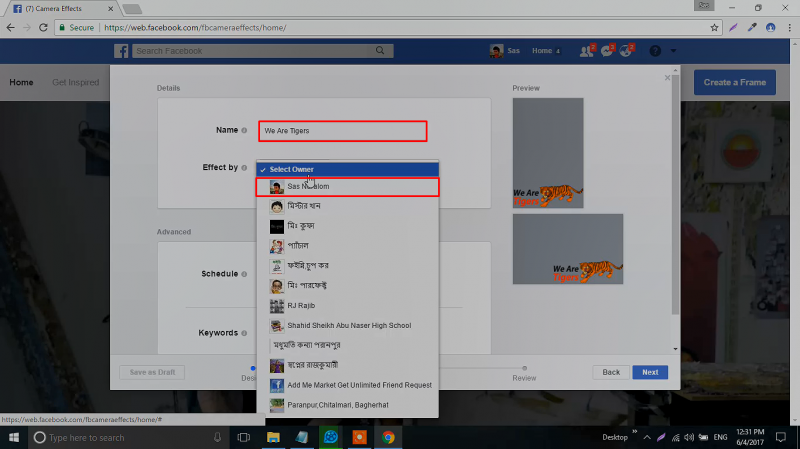Open the Messenger messages icon
The width and height of the screenshot is (800, 449).
(607, 51)
